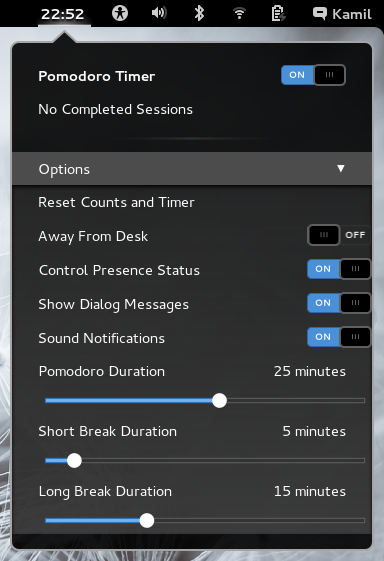Click the Long Break Duration slider knob
Image resolution: width=384 pixels, height=561 pixels.
147,520
